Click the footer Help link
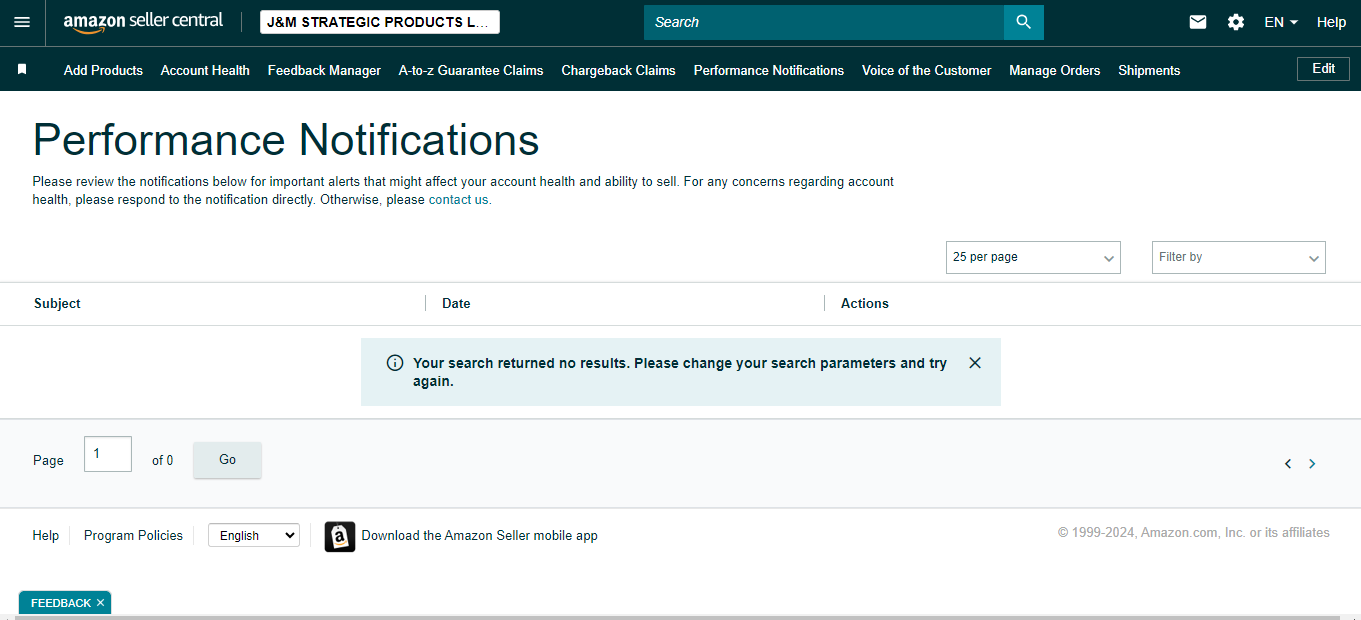Image resolution: width=1361 pixels, height=620 pixels. pos(46,535)
